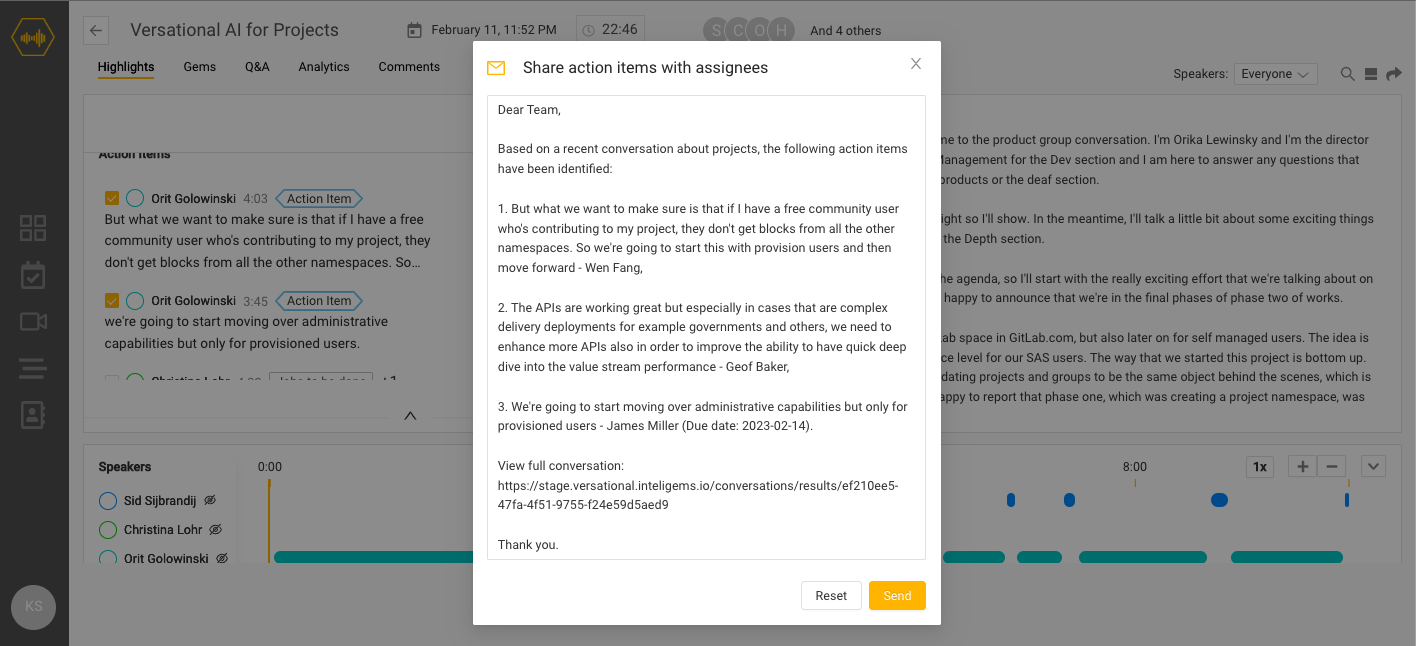Go back with the left arrow button
The height and width of the screenshot is (646, 1416).
click(96, 30)
